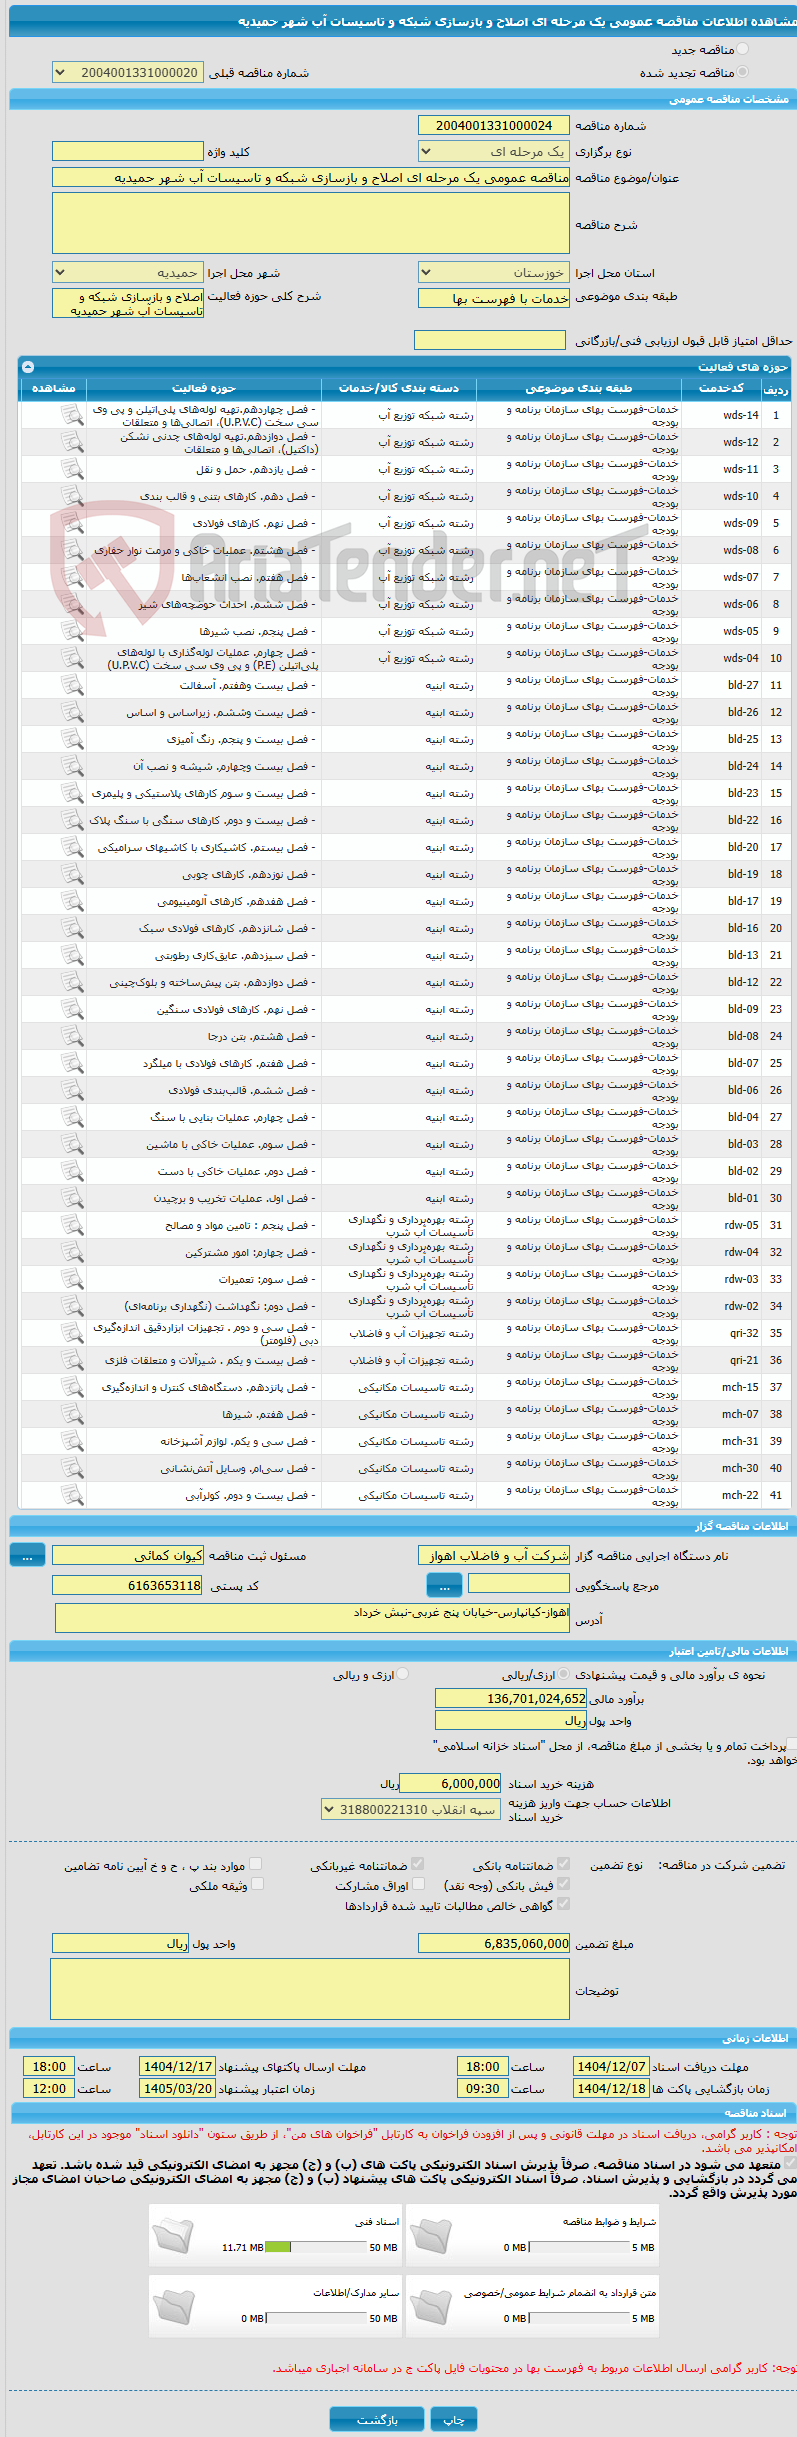Open the view icon for row wds-14
Viewport: 797px width, 2437px height.
pyautogui.click(x=72, y=415)
